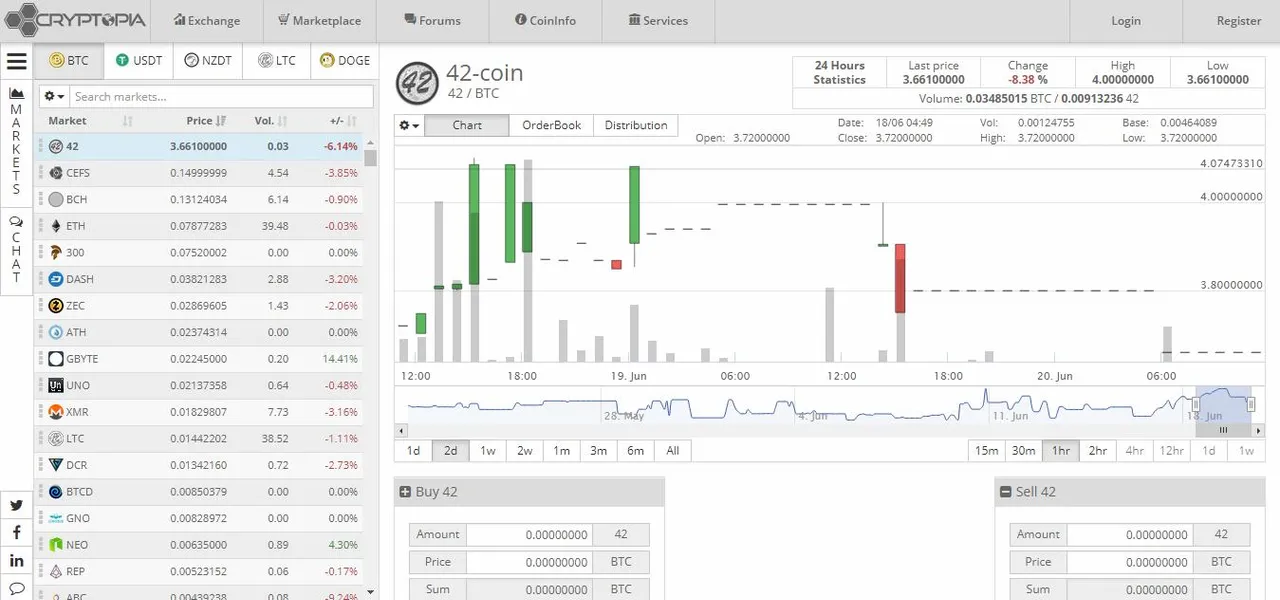Show the OrderBook view
Screen dimensions: 1280x600
pyautogui.click(x=551, y=125)
